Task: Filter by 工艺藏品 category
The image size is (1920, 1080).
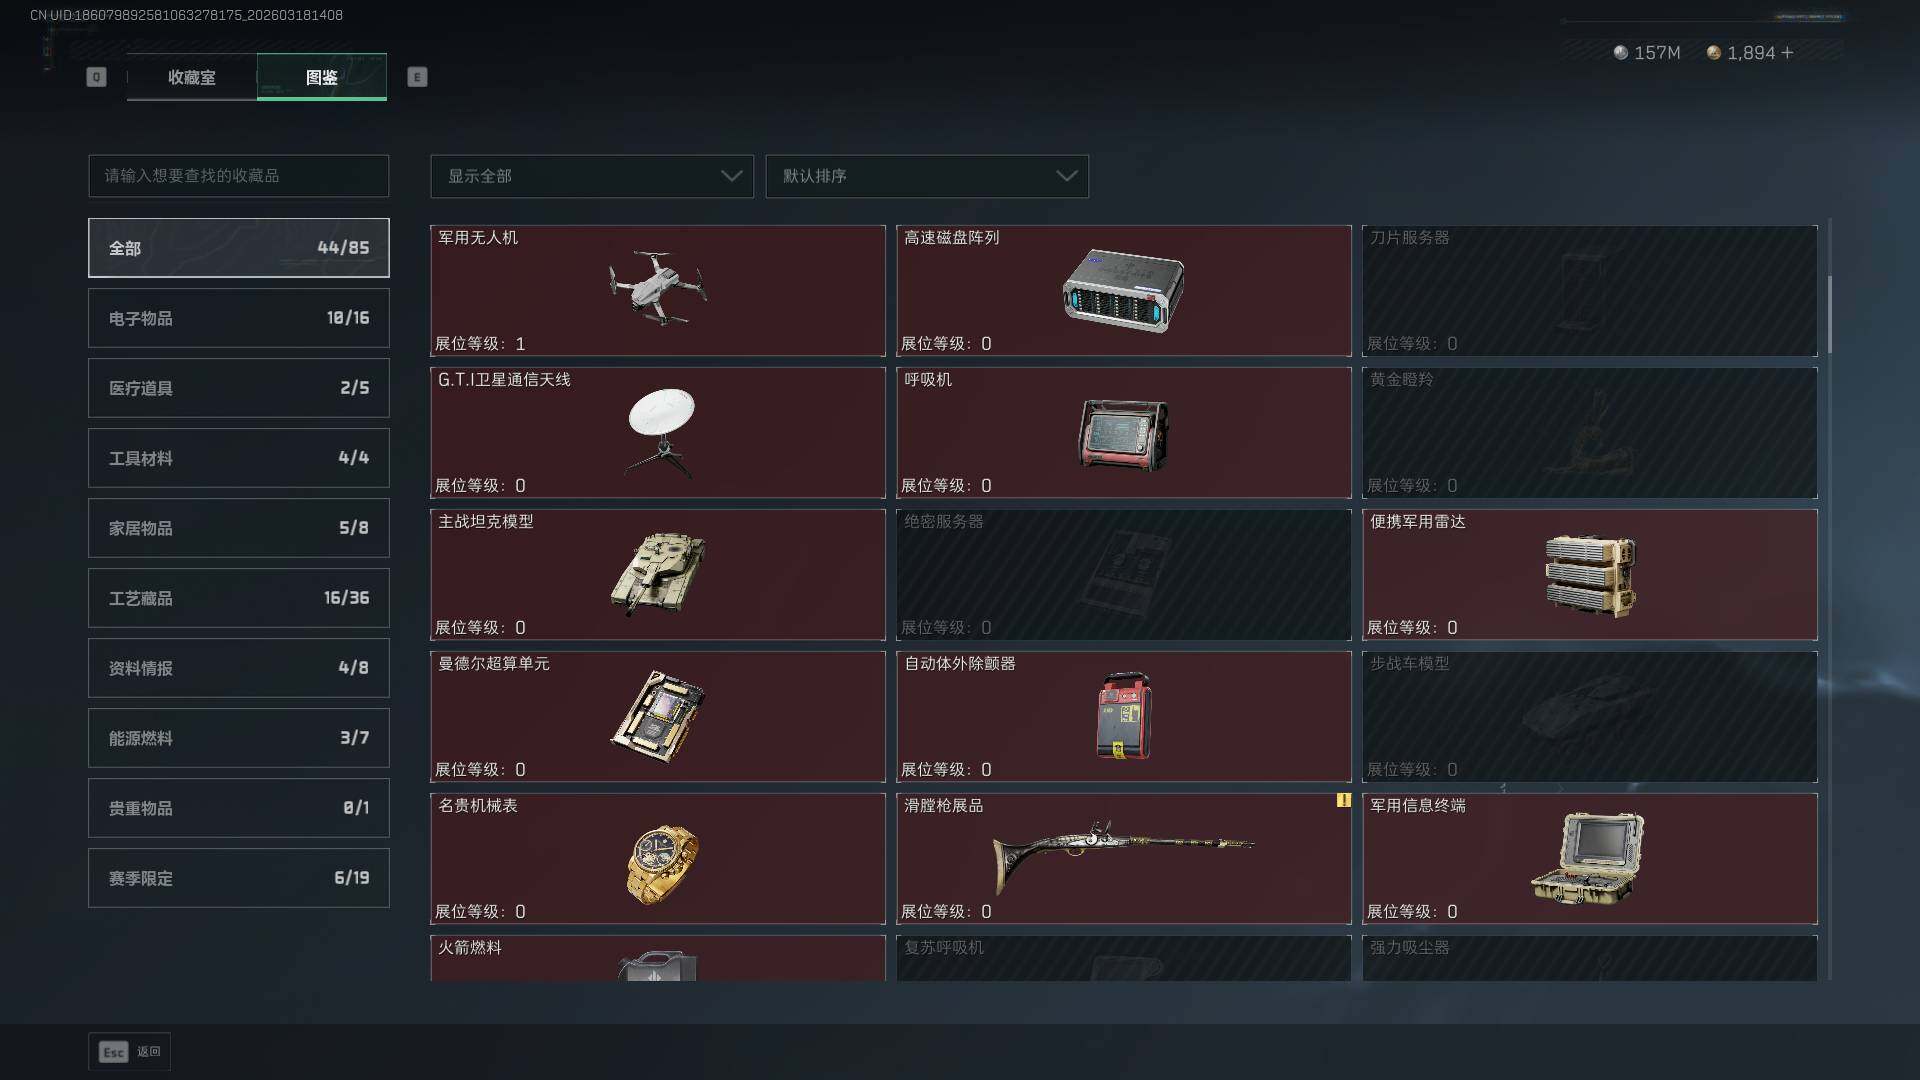Action: 239,598
